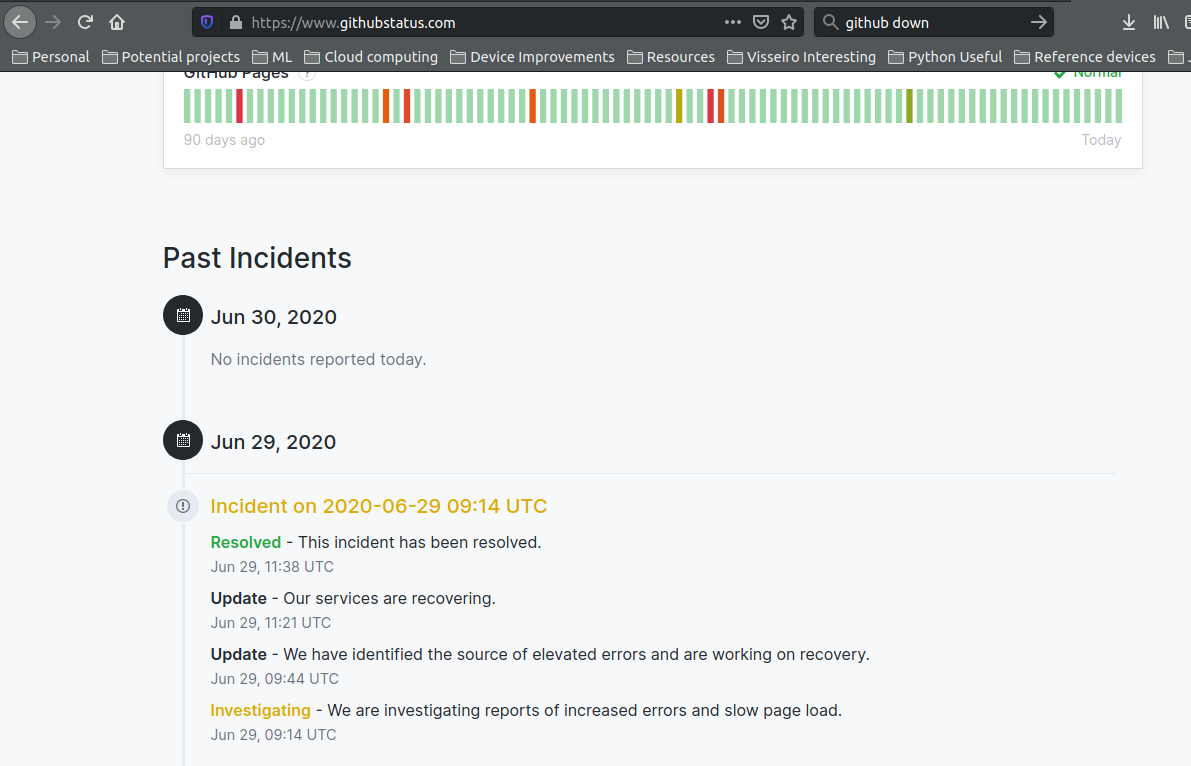Click the tracking protection shield icon
Screen dimensions: 1191x766
pyautogui.click(x=207, y=21)
